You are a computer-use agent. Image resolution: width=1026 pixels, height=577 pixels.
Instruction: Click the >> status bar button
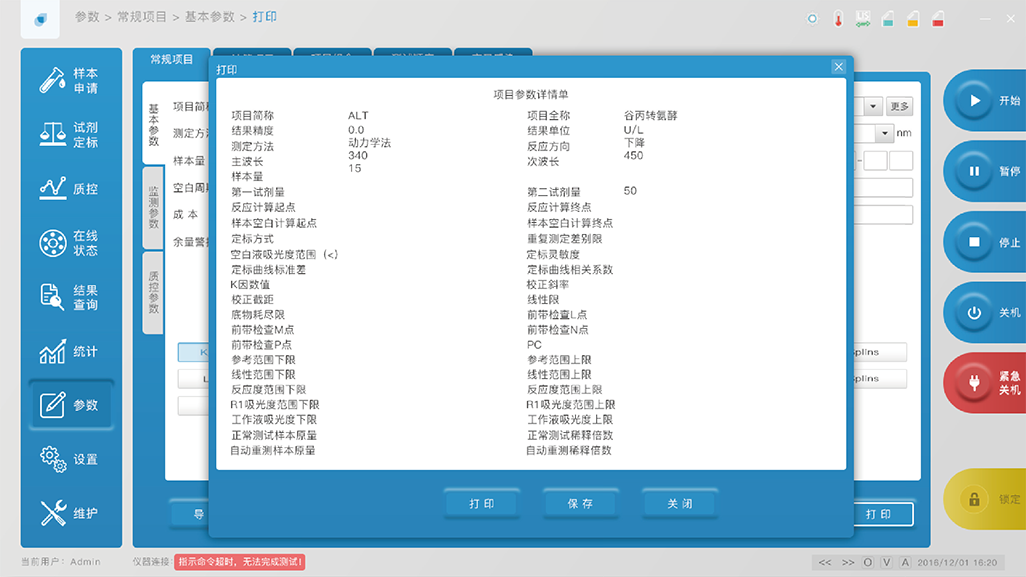pyautogui.click(x=848, y=563)
